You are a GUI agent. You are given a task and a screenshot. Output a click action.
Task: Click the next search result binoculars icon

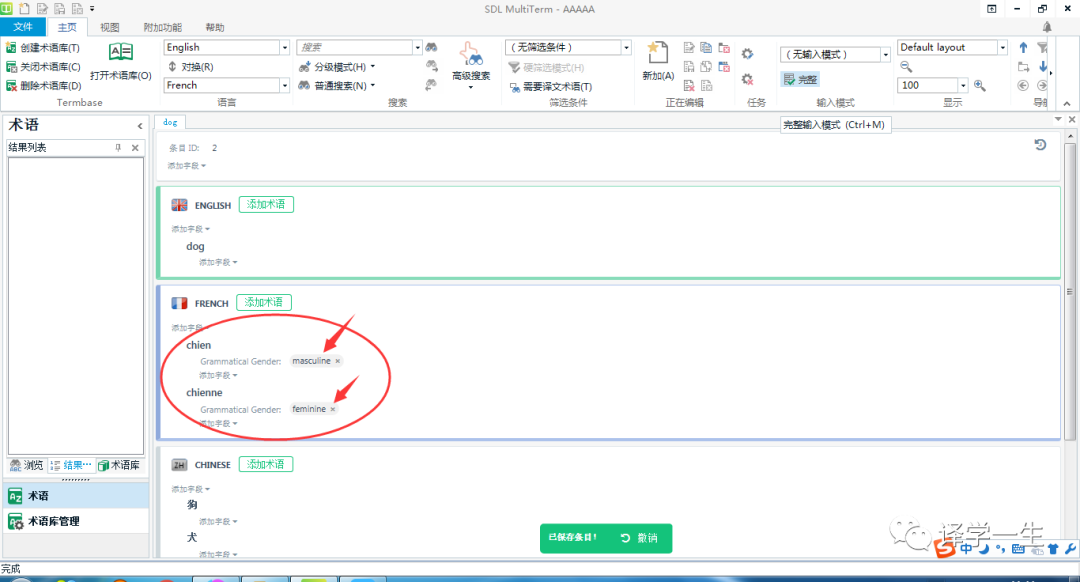pos(431,66)
